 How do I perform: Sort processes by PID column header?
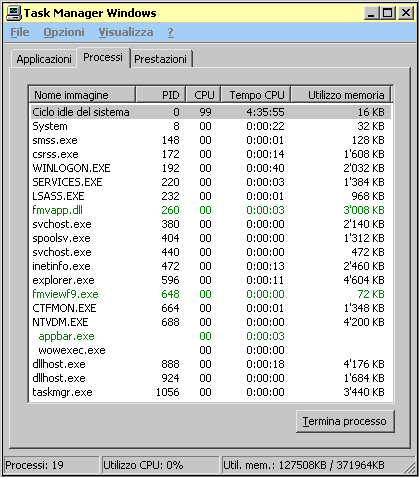tap(161, 95)
